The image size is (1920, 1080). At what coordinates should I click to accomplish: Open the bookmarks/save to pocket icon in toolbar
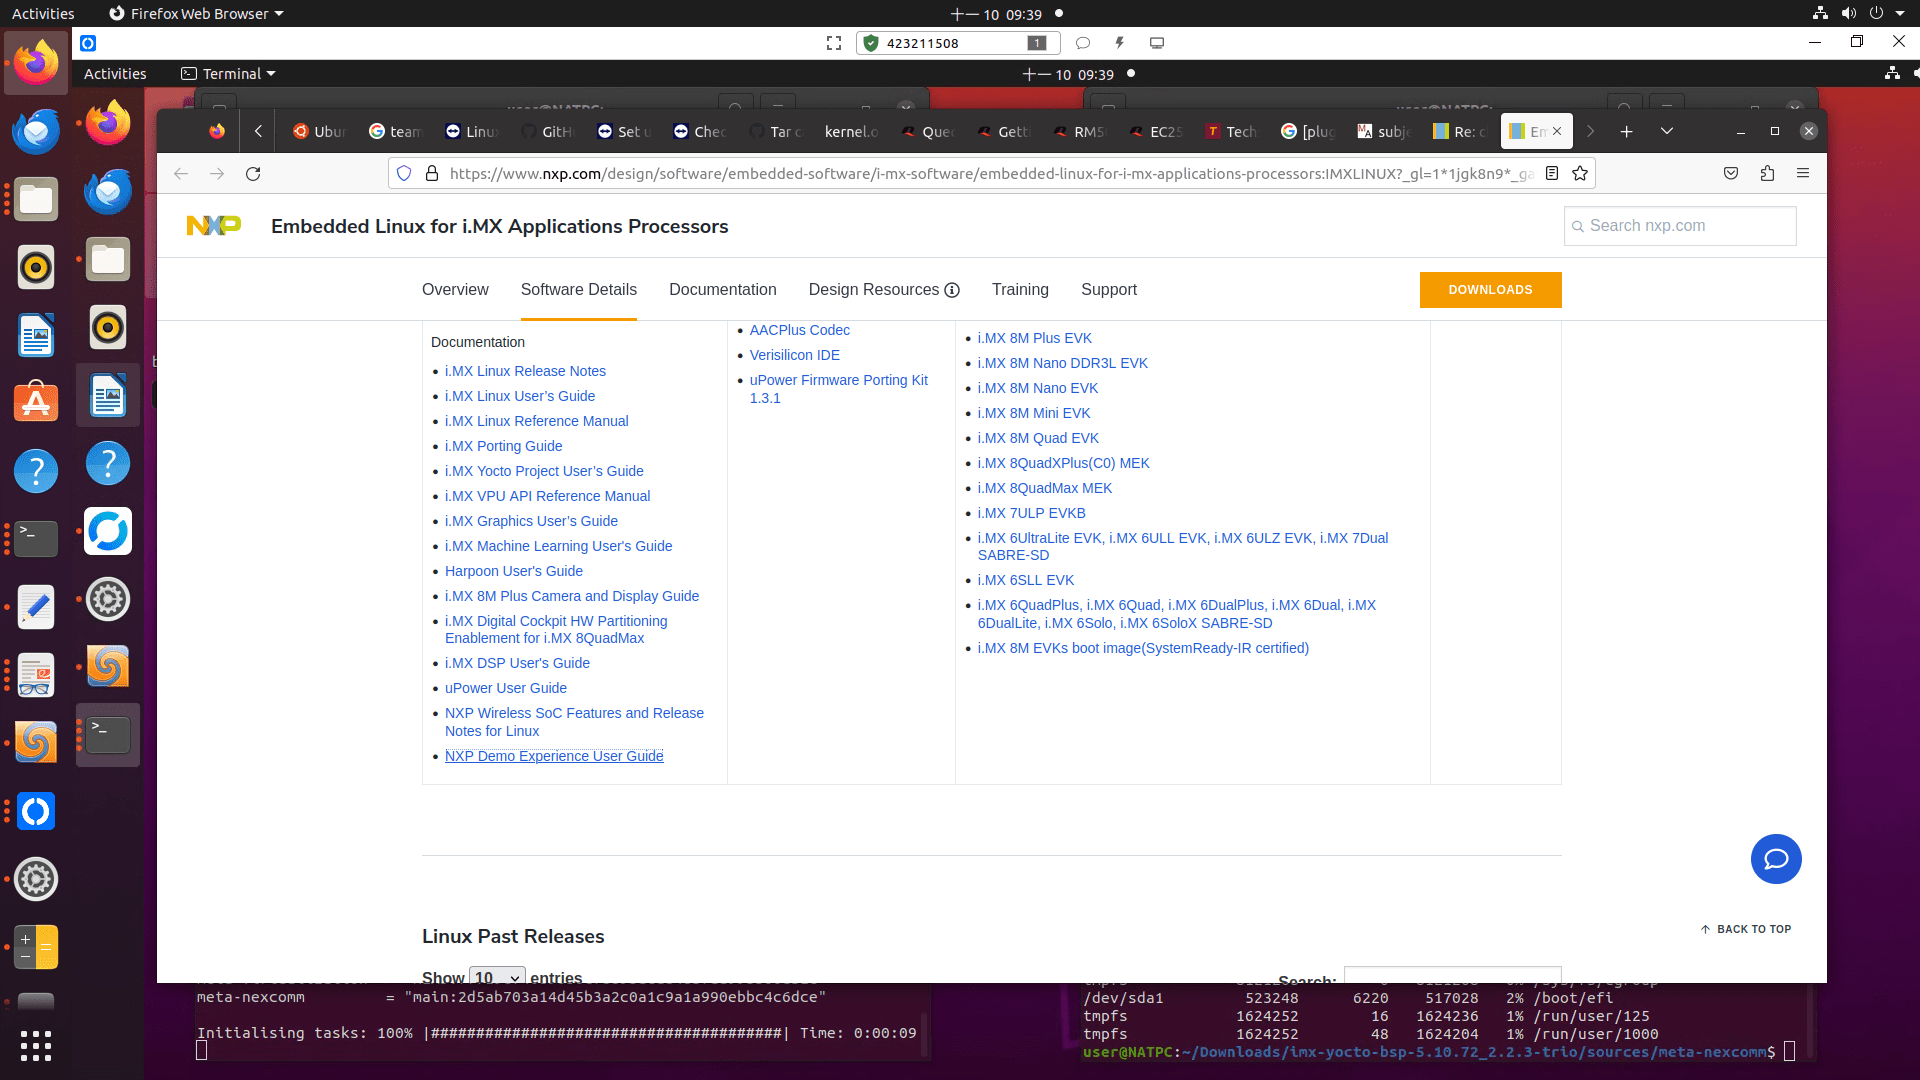click(1731, 173)
